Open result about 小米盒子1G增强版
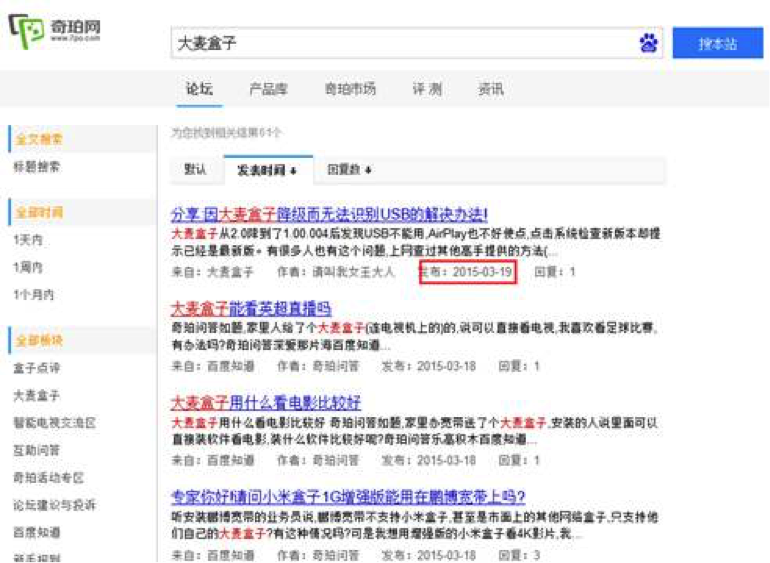This screenshot has width=770, height=563. (x=348, y=497)
